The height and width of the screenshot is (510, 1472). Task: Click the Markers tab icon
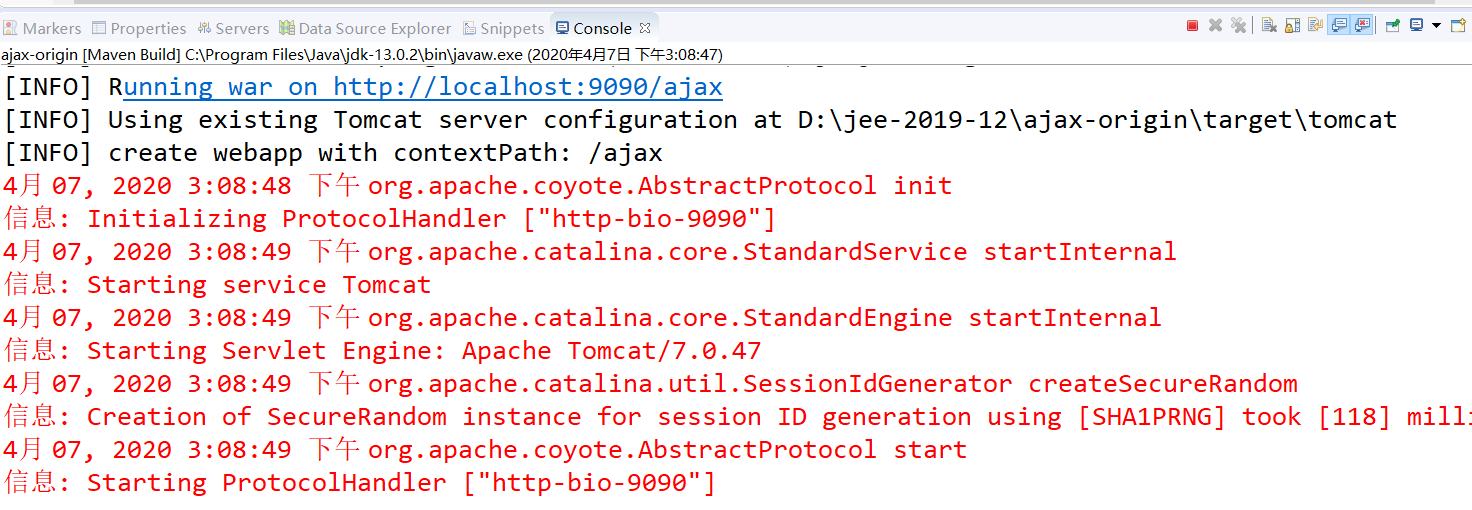pyautogui.click(x=11, y=28)
